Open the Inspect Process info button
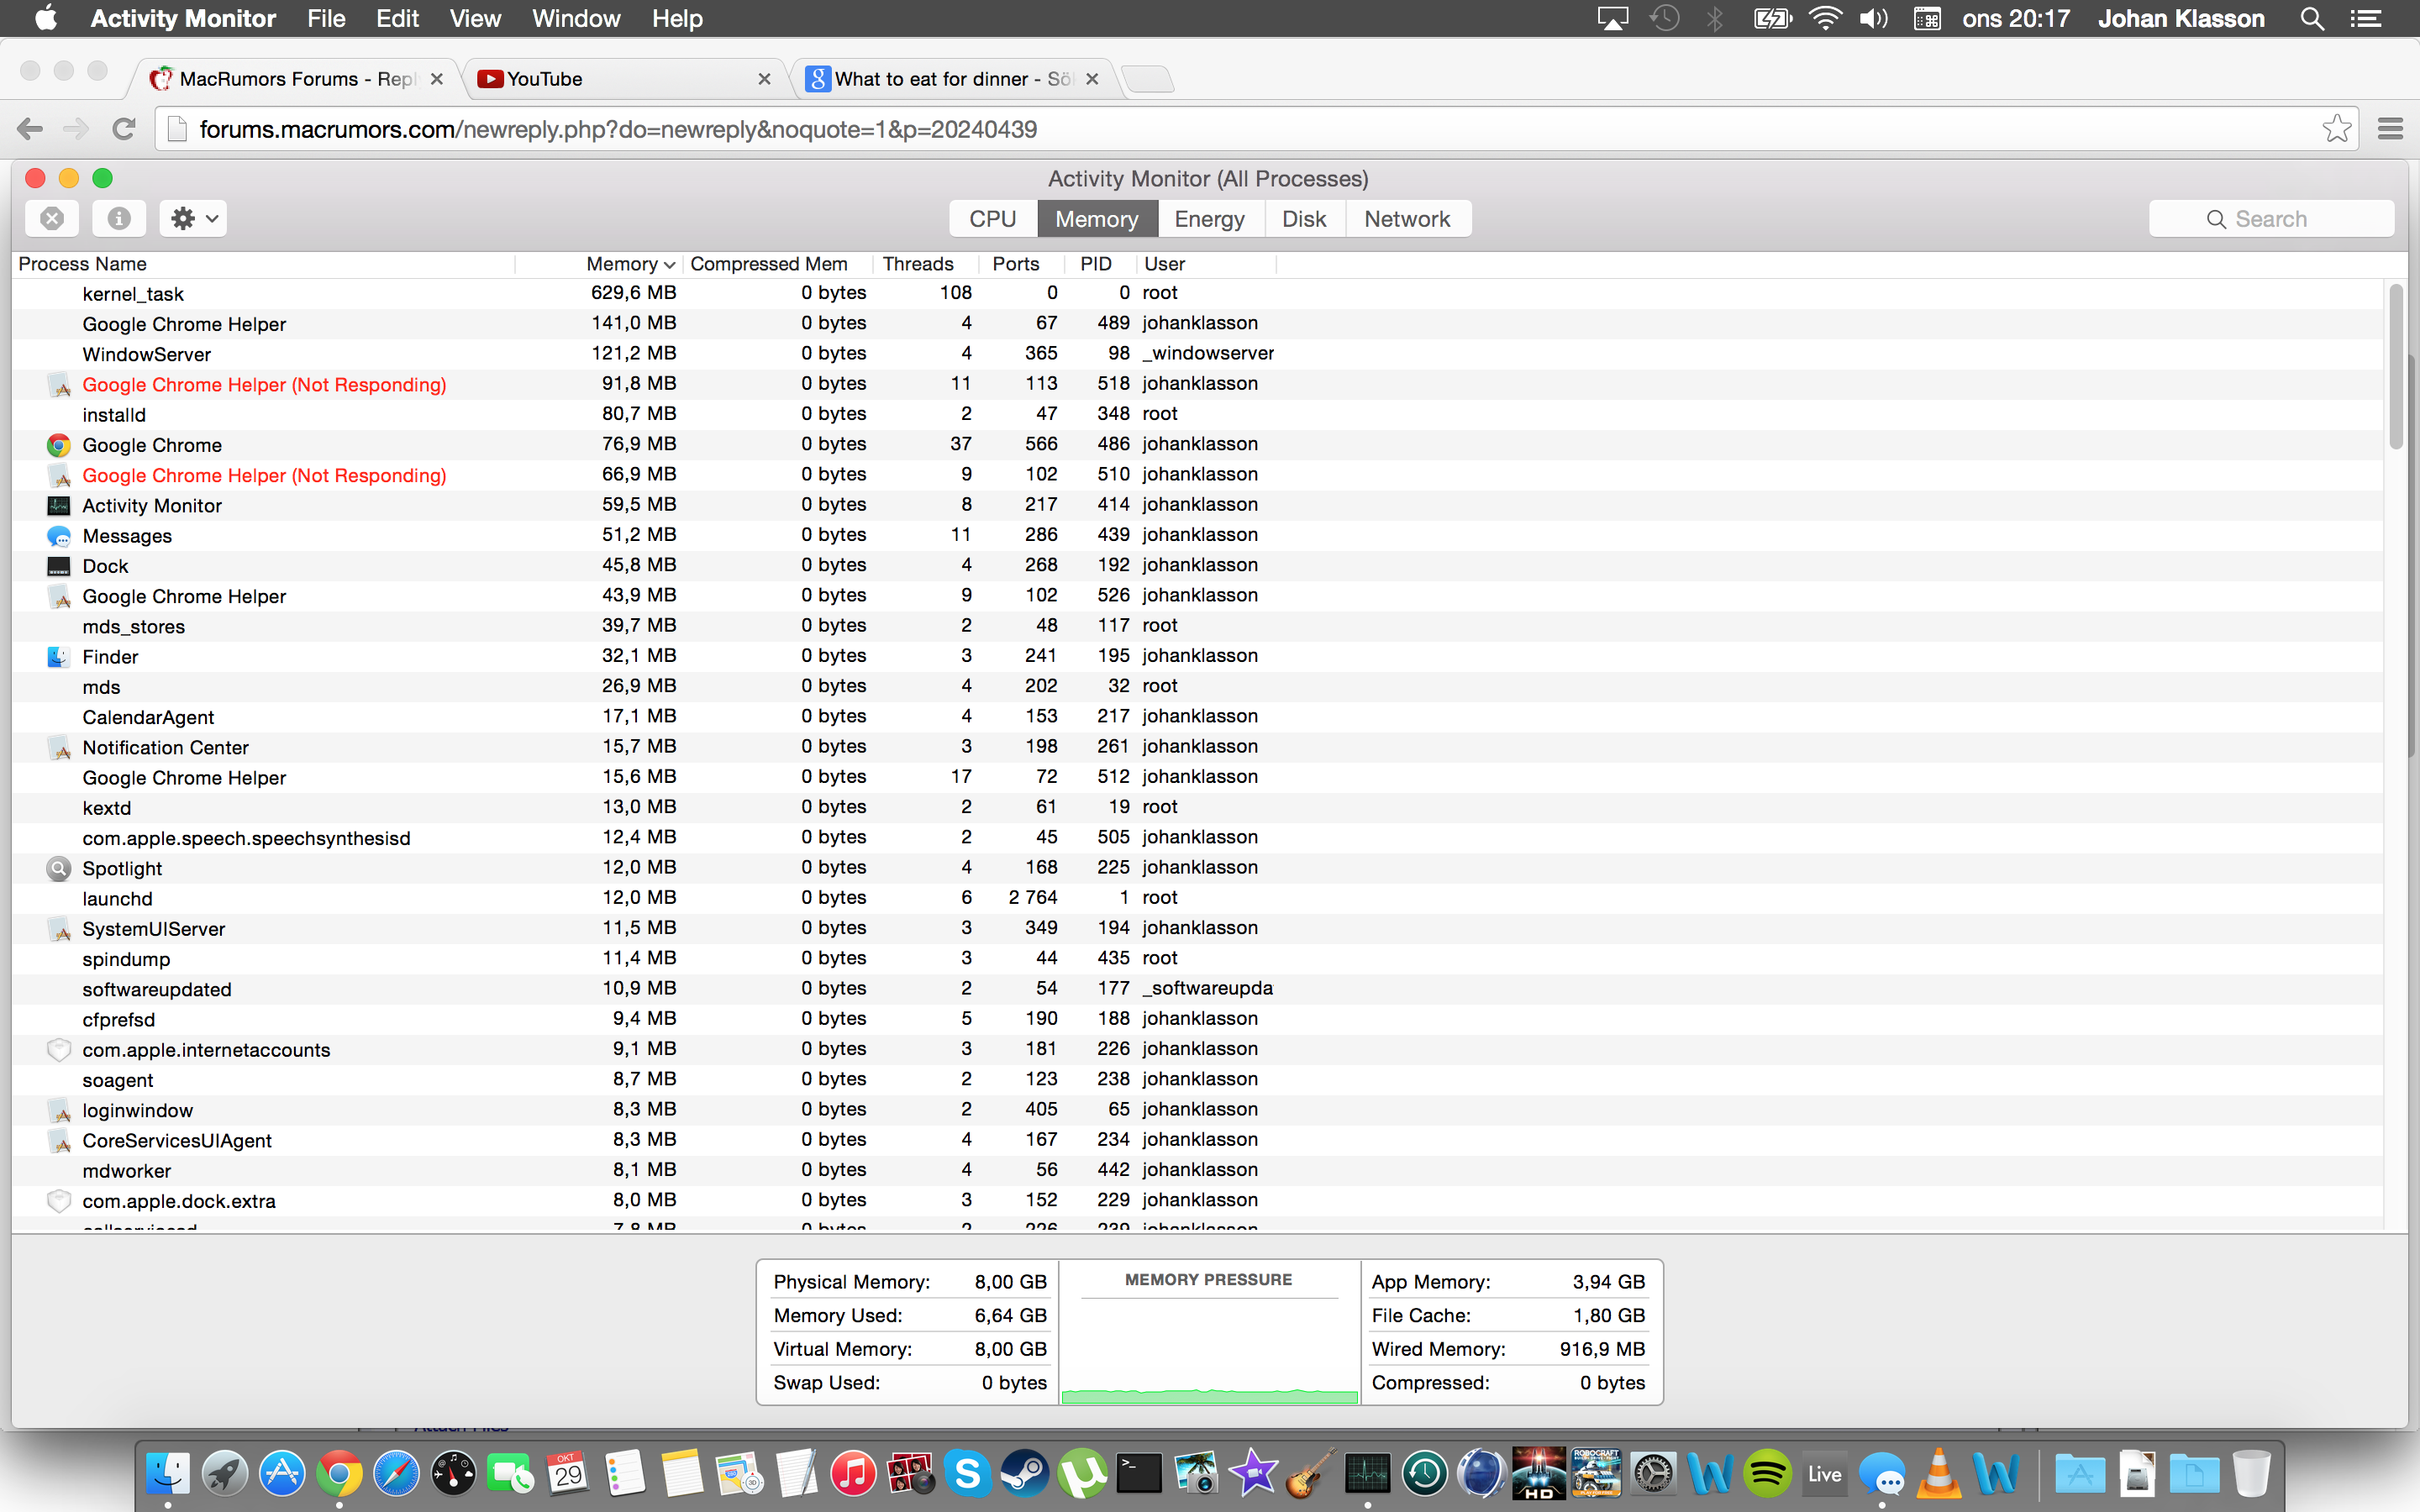Image resolution: width=2420 pixels, height=1512 pixels. (x=119, y=218)
